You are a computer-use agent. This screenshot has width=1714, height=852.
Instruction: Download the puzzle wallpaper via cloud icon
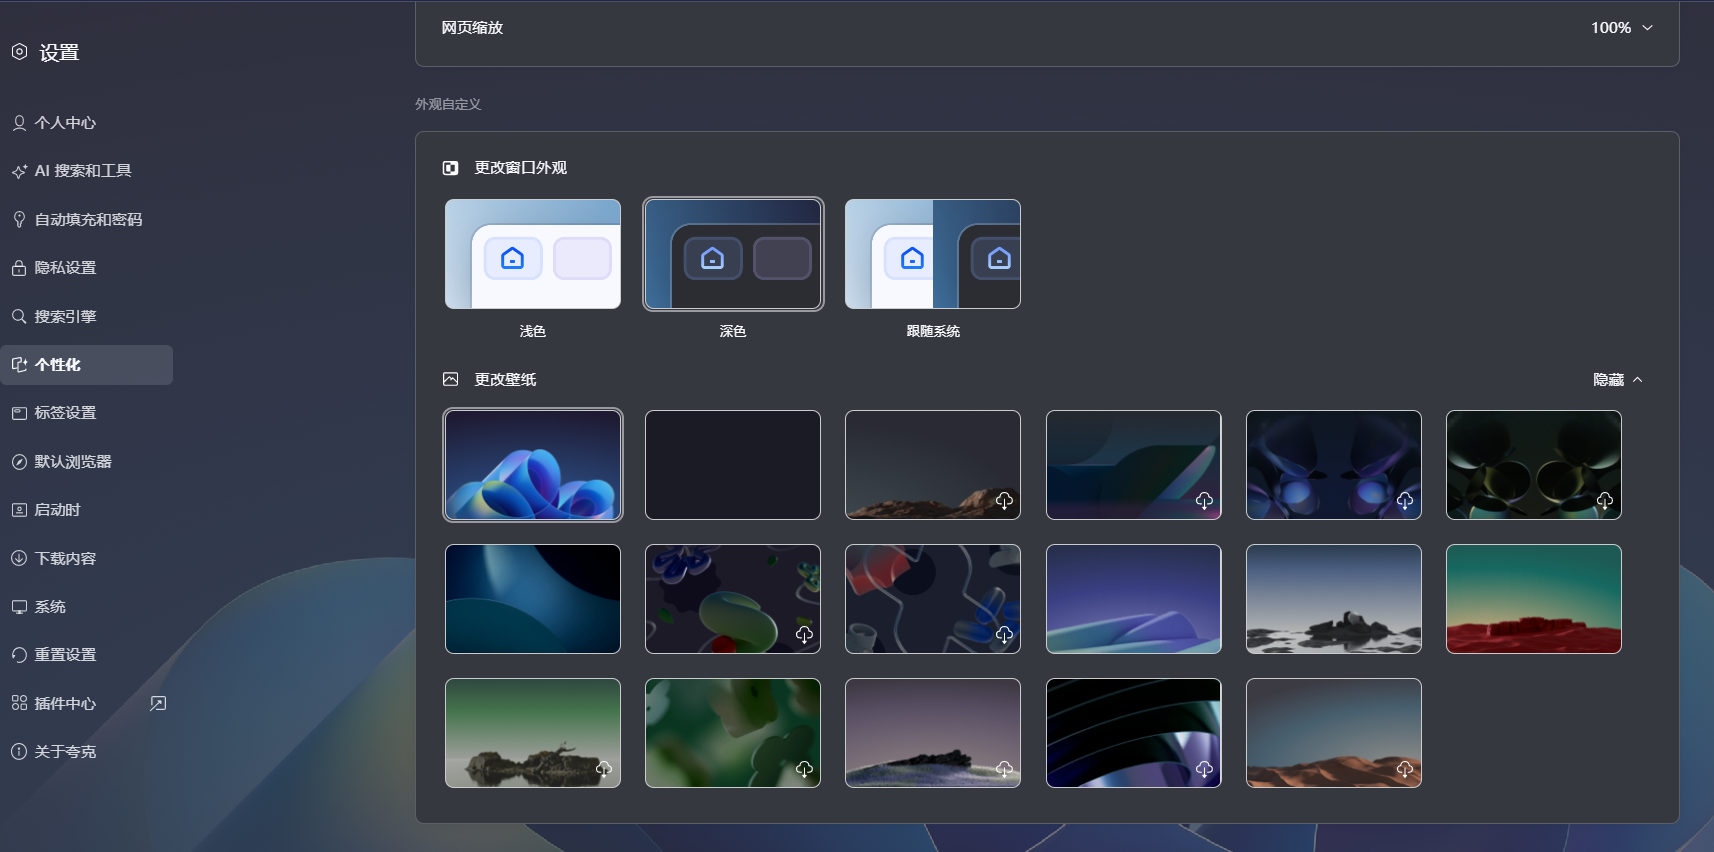coord(1004,635)
